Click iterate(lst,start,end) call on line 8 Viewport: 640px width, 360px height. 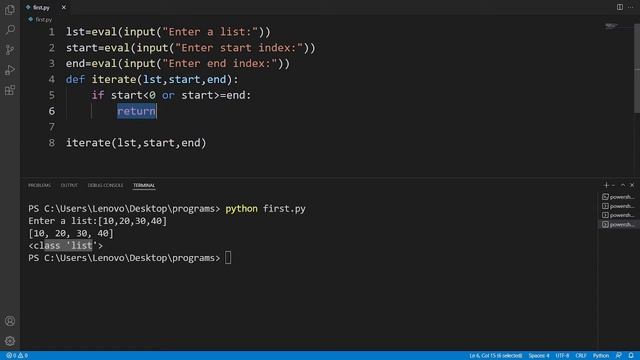click(136, 143)
